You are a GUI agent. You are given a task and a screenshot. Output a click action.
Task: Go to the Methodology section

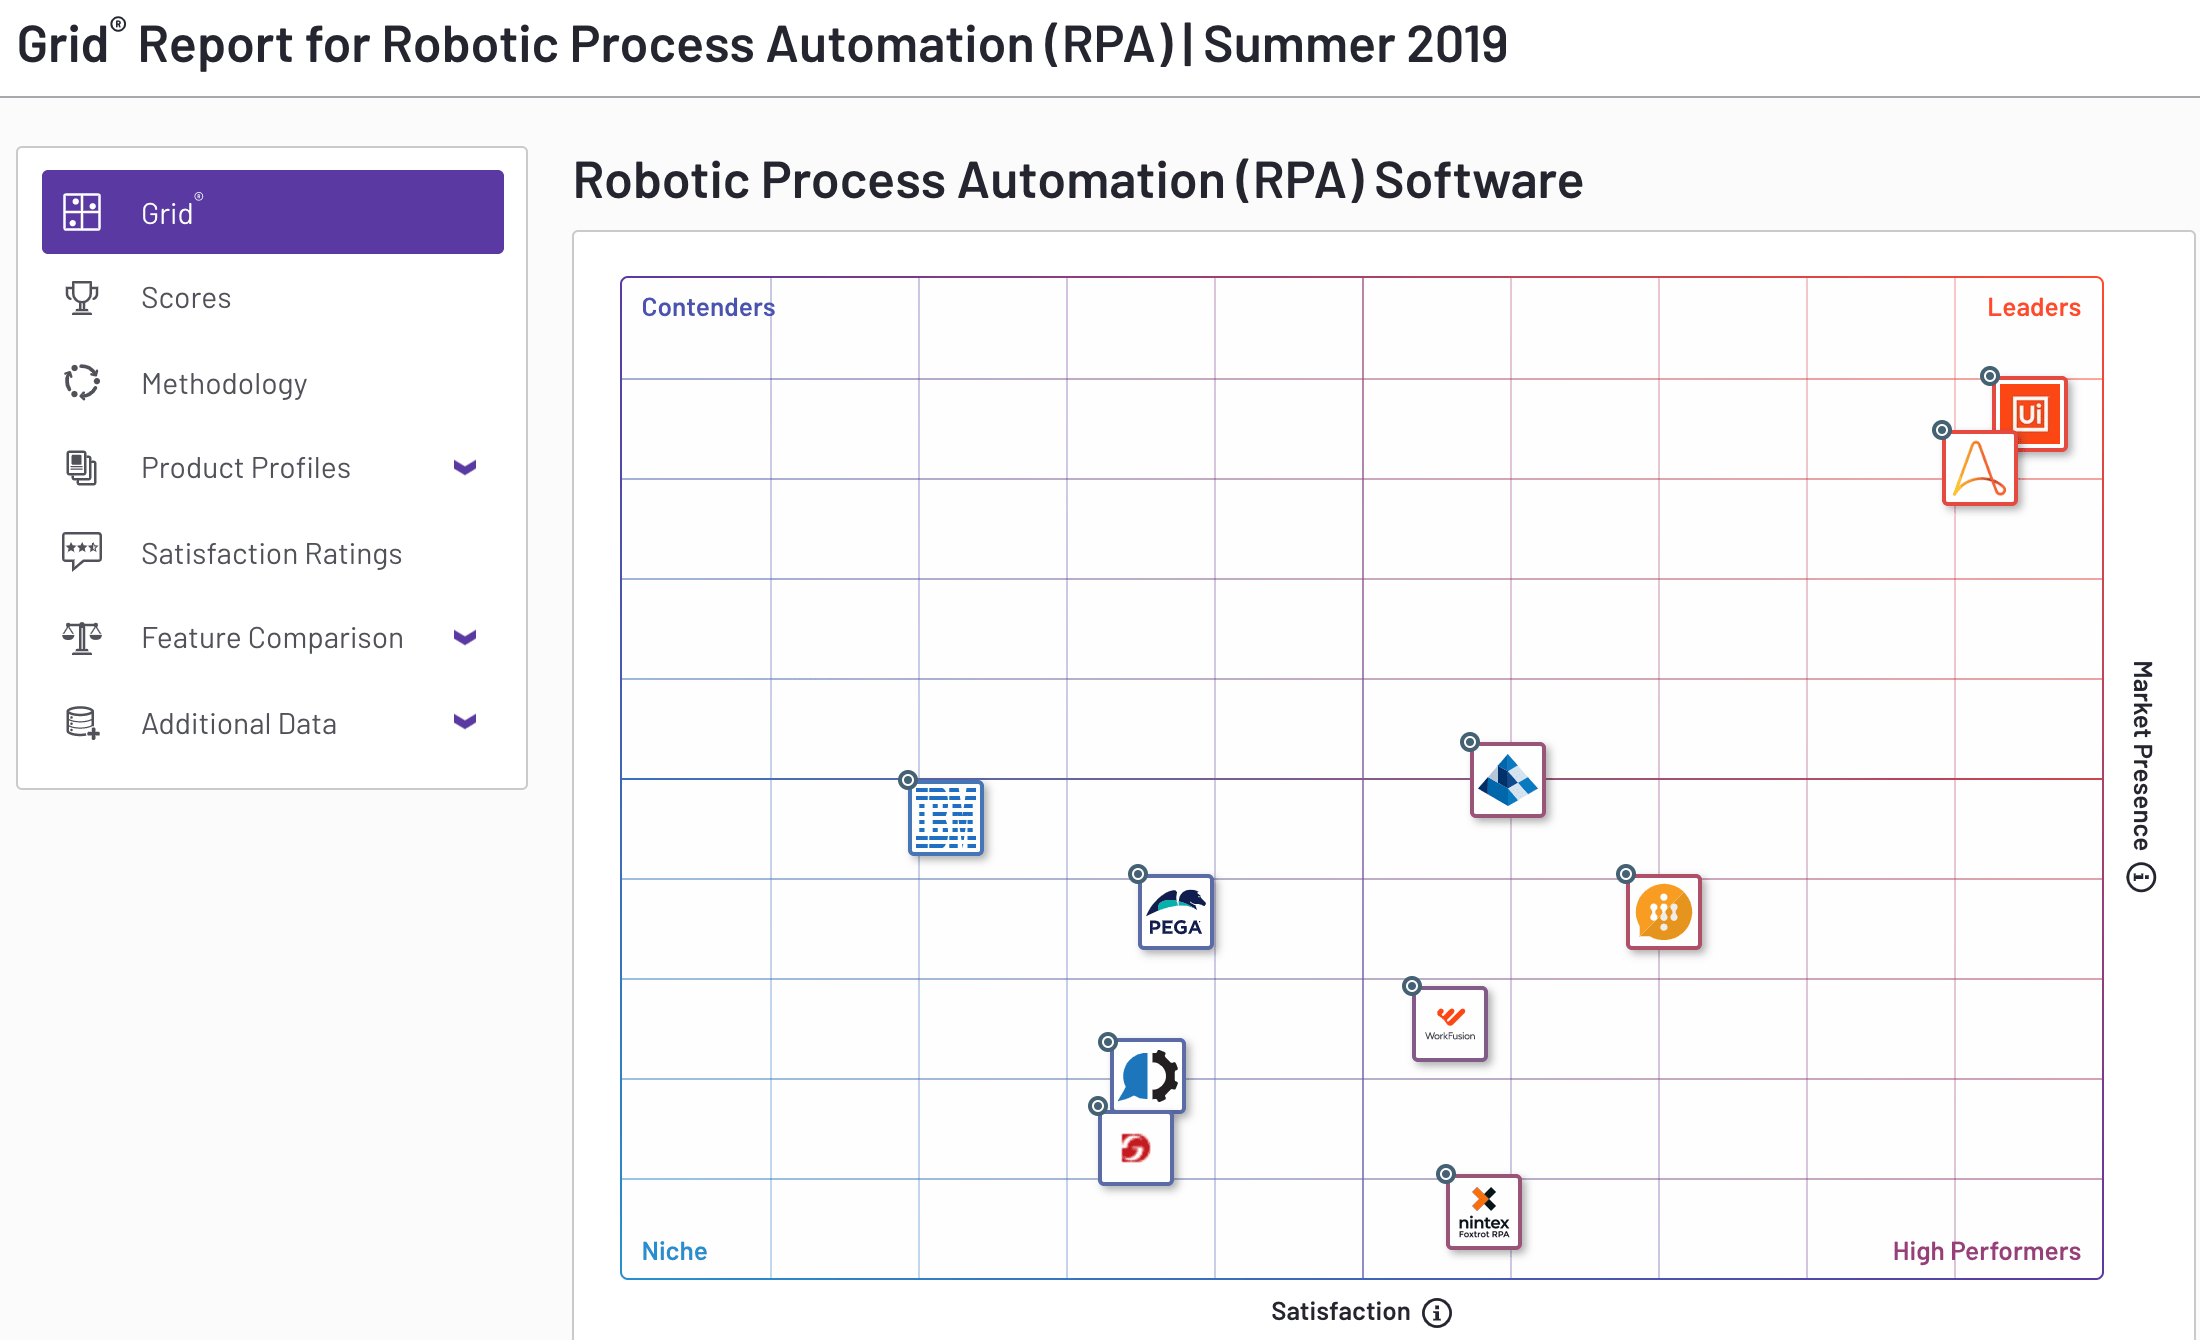[x=224, y=384]
